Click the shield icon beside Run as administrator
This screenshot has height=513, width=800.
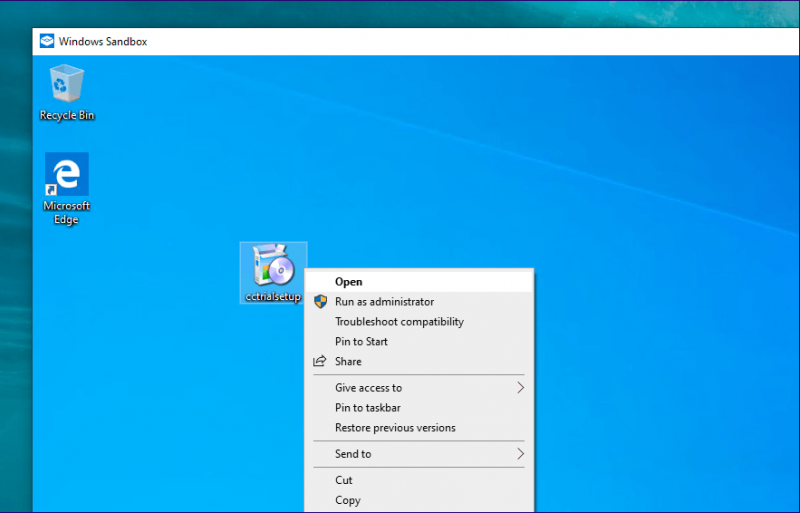[320, 302]
